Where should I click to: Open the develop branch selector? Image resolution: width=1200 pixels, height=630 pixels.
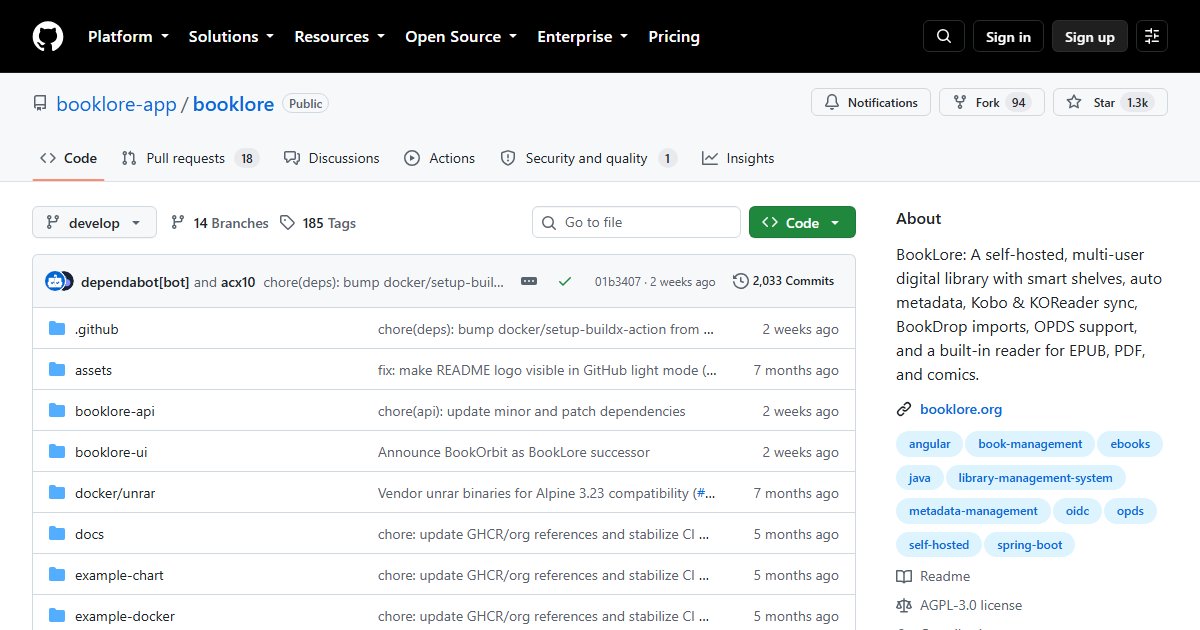coord(94,223)
